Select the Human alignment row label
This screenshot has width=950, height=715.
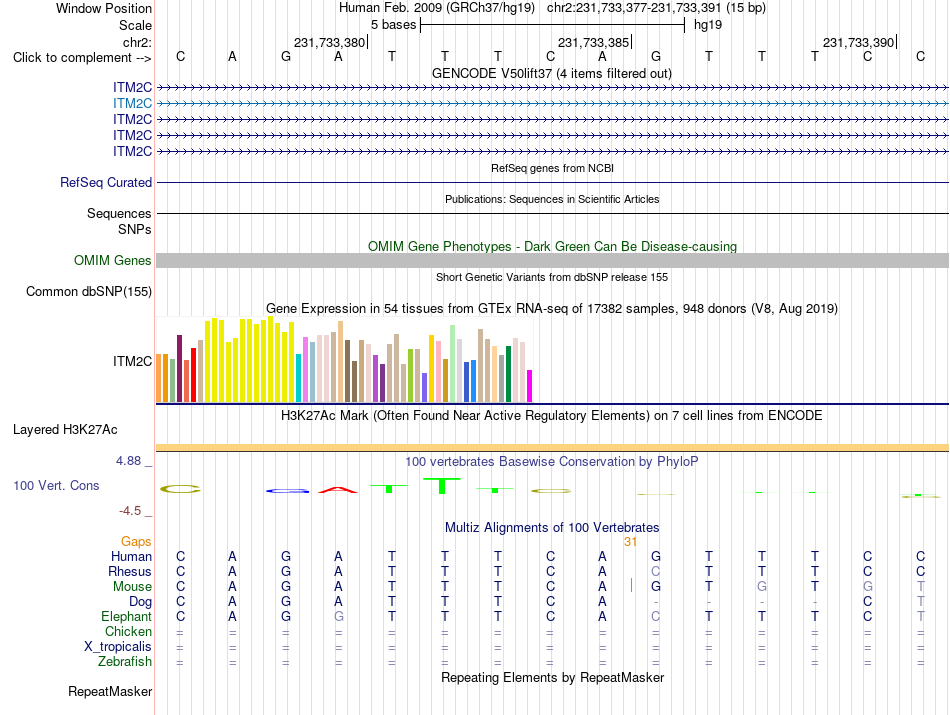(131, 556)
